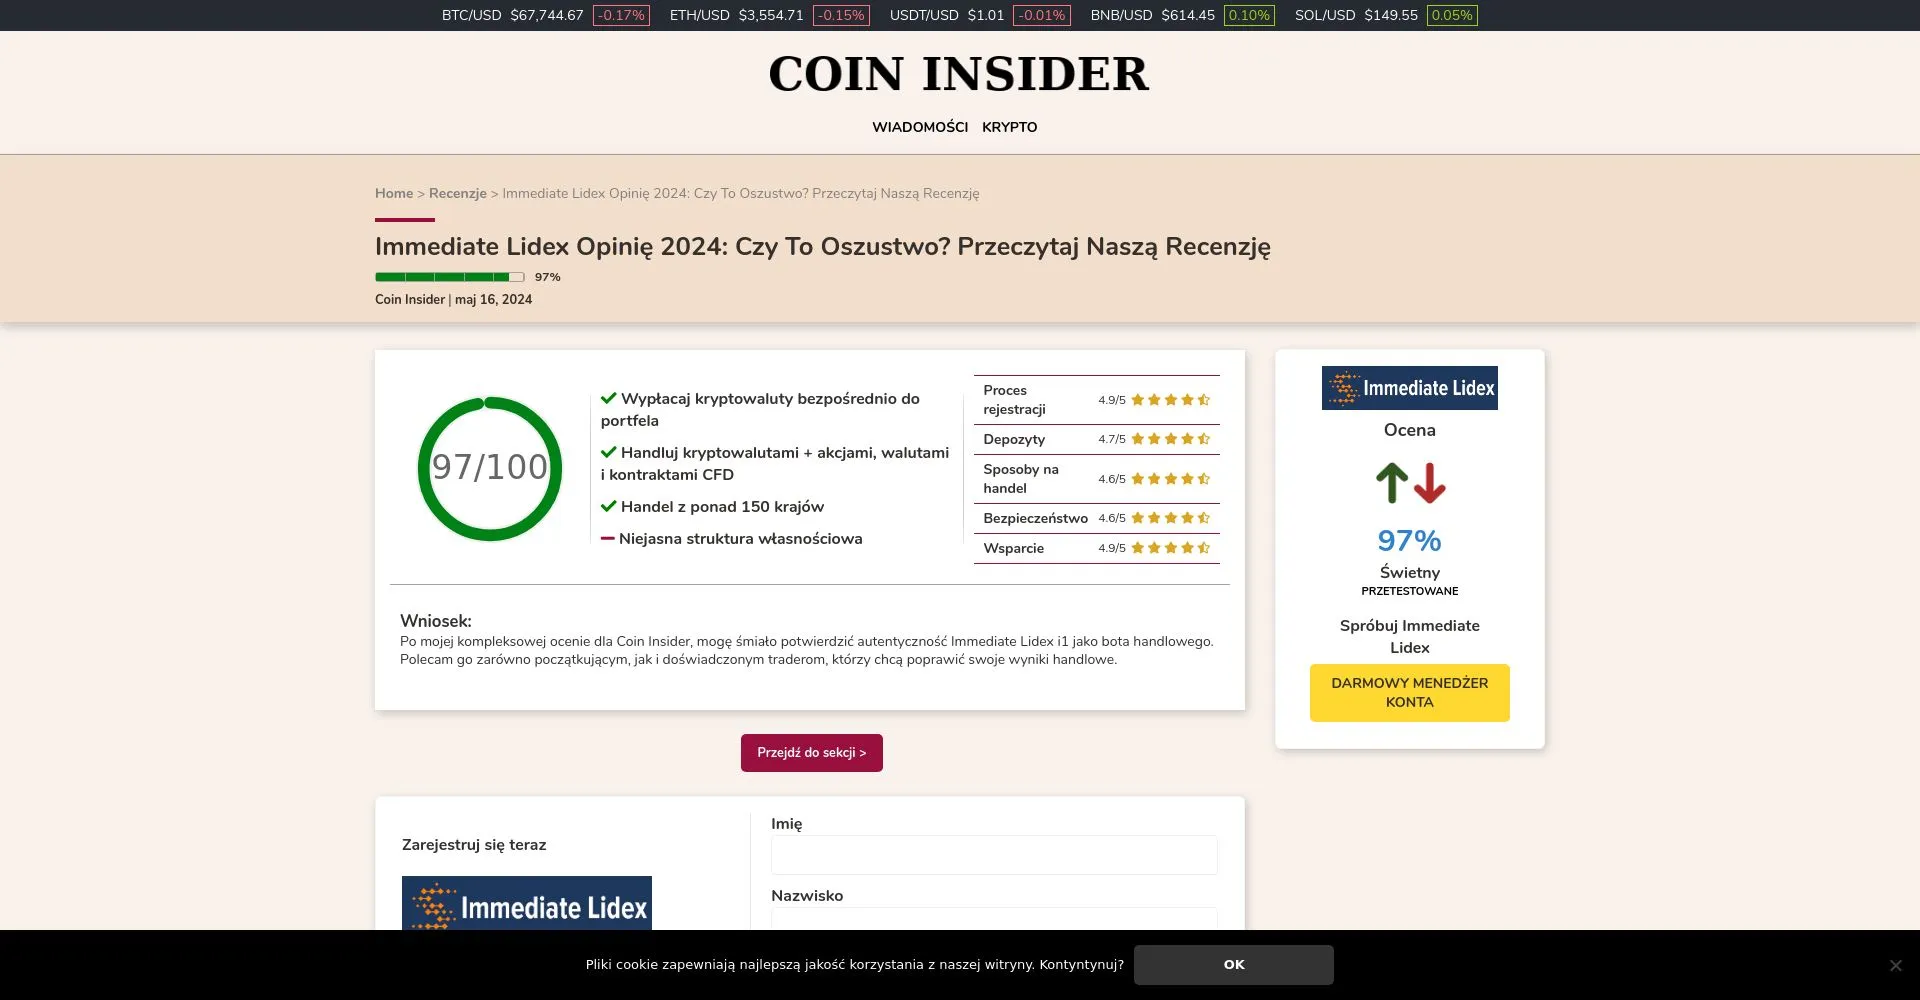Image resolution: width=1920 pixels, height=1000 pixels.
Task: Click the 97% rating progress bar under title
Action: [x=449, y=277]
